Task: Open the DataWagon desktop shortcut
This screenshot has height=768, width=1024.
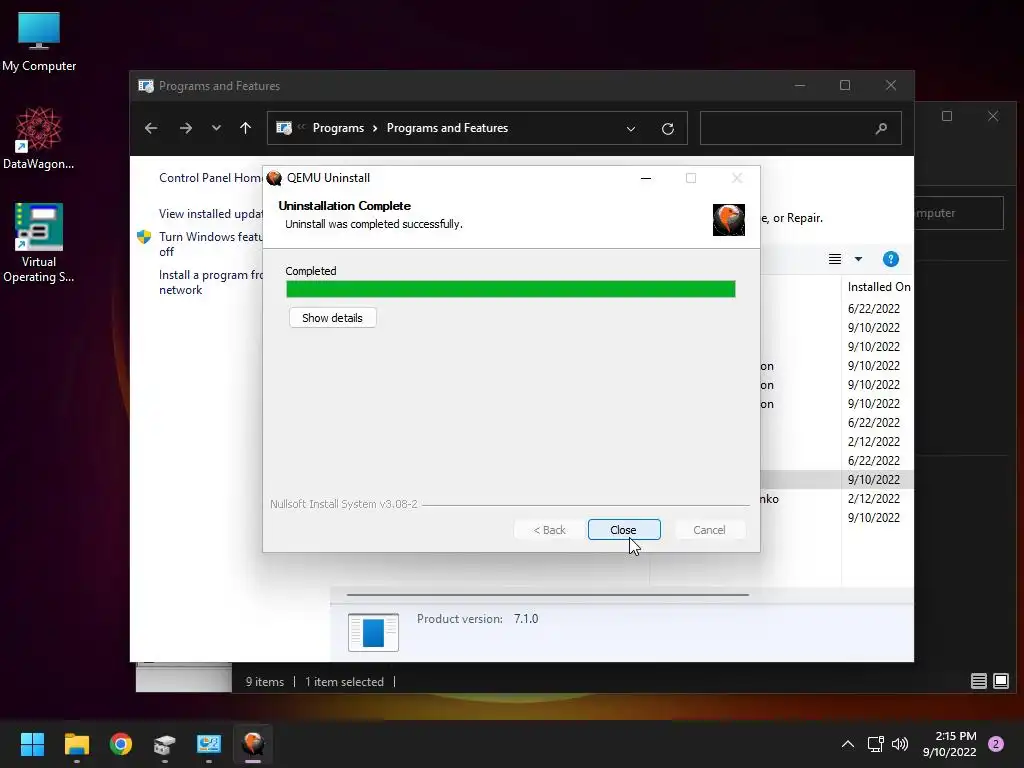Action: (39, 138)
